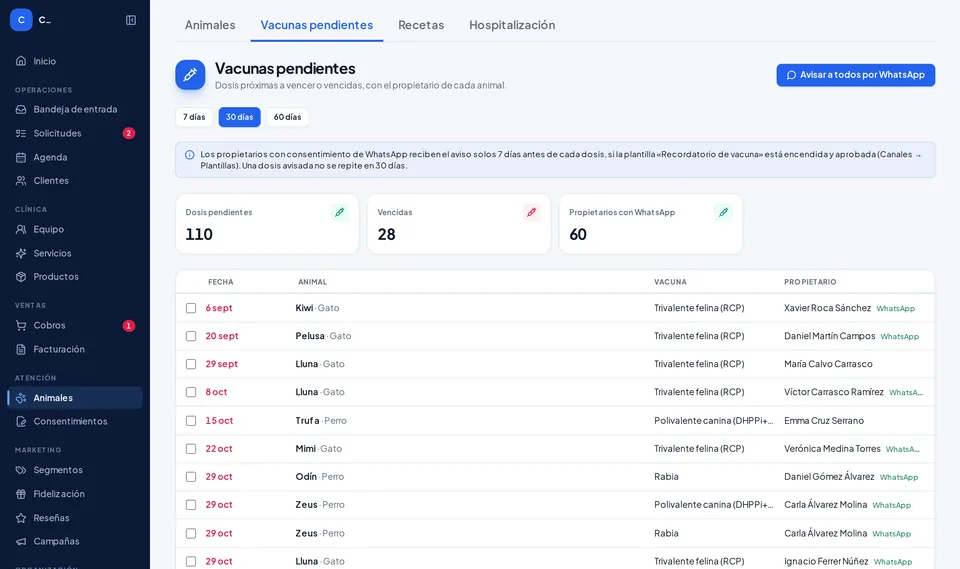Click the Propietario column header
The image size is (960, 569).
point(810,282)
